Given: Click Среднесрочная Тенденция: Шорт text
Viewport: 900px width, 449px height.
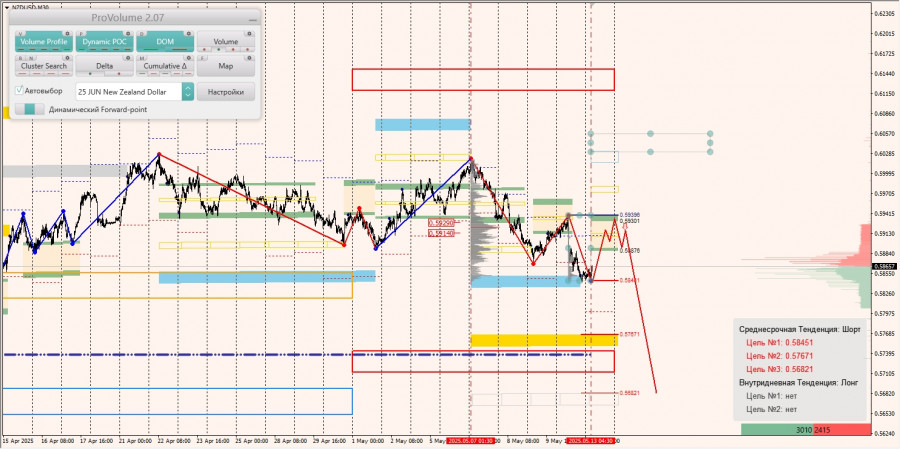Looking at the screenshot, I should click(800, 330).
